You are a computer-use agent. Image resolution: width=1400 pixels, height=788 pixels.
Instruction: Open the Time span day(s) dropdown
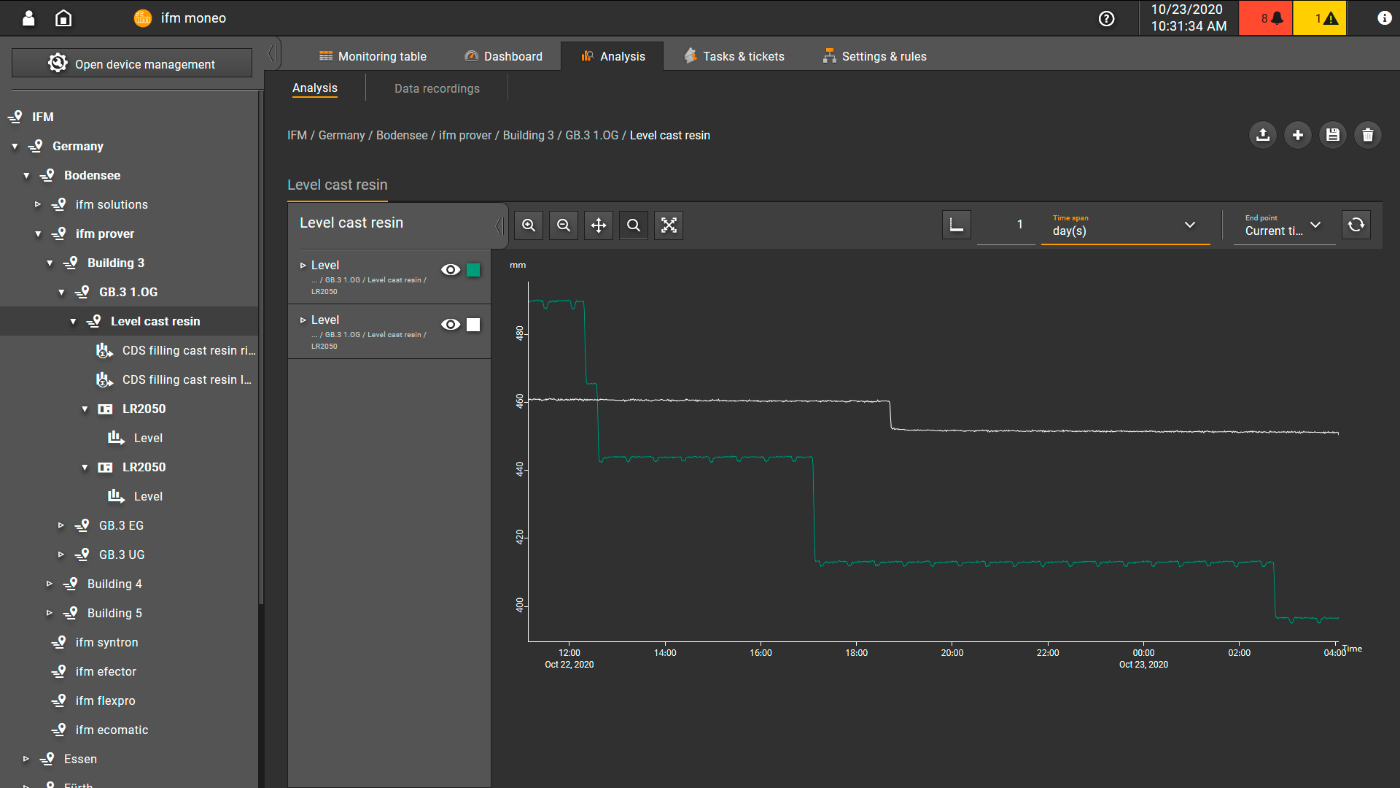(x=1189, y=225)
